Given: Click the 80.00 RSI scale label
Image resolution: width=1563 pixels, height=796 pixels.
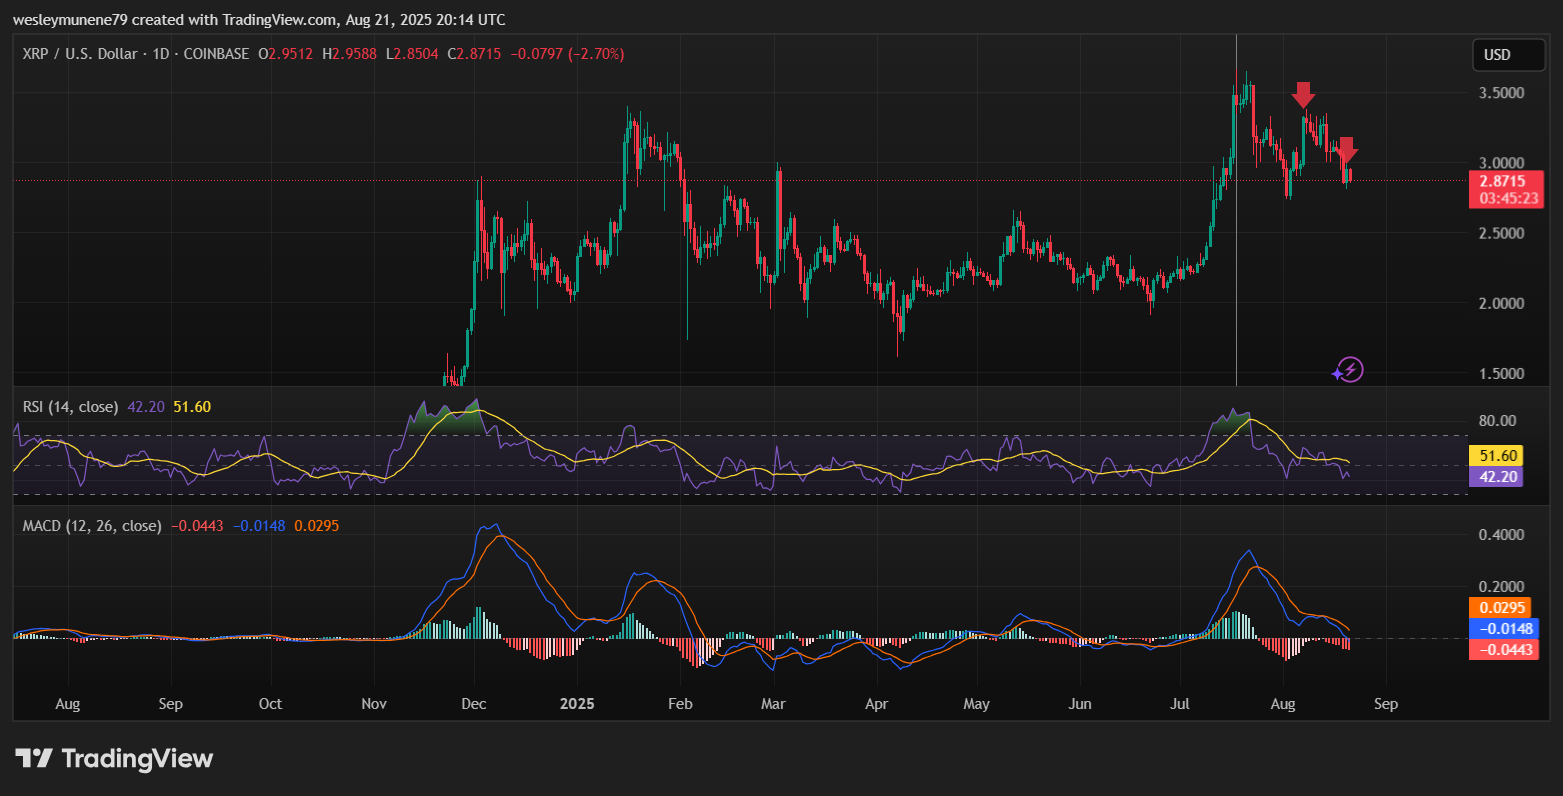Looking at the screenshot, I should click(x=1497, y=421).
